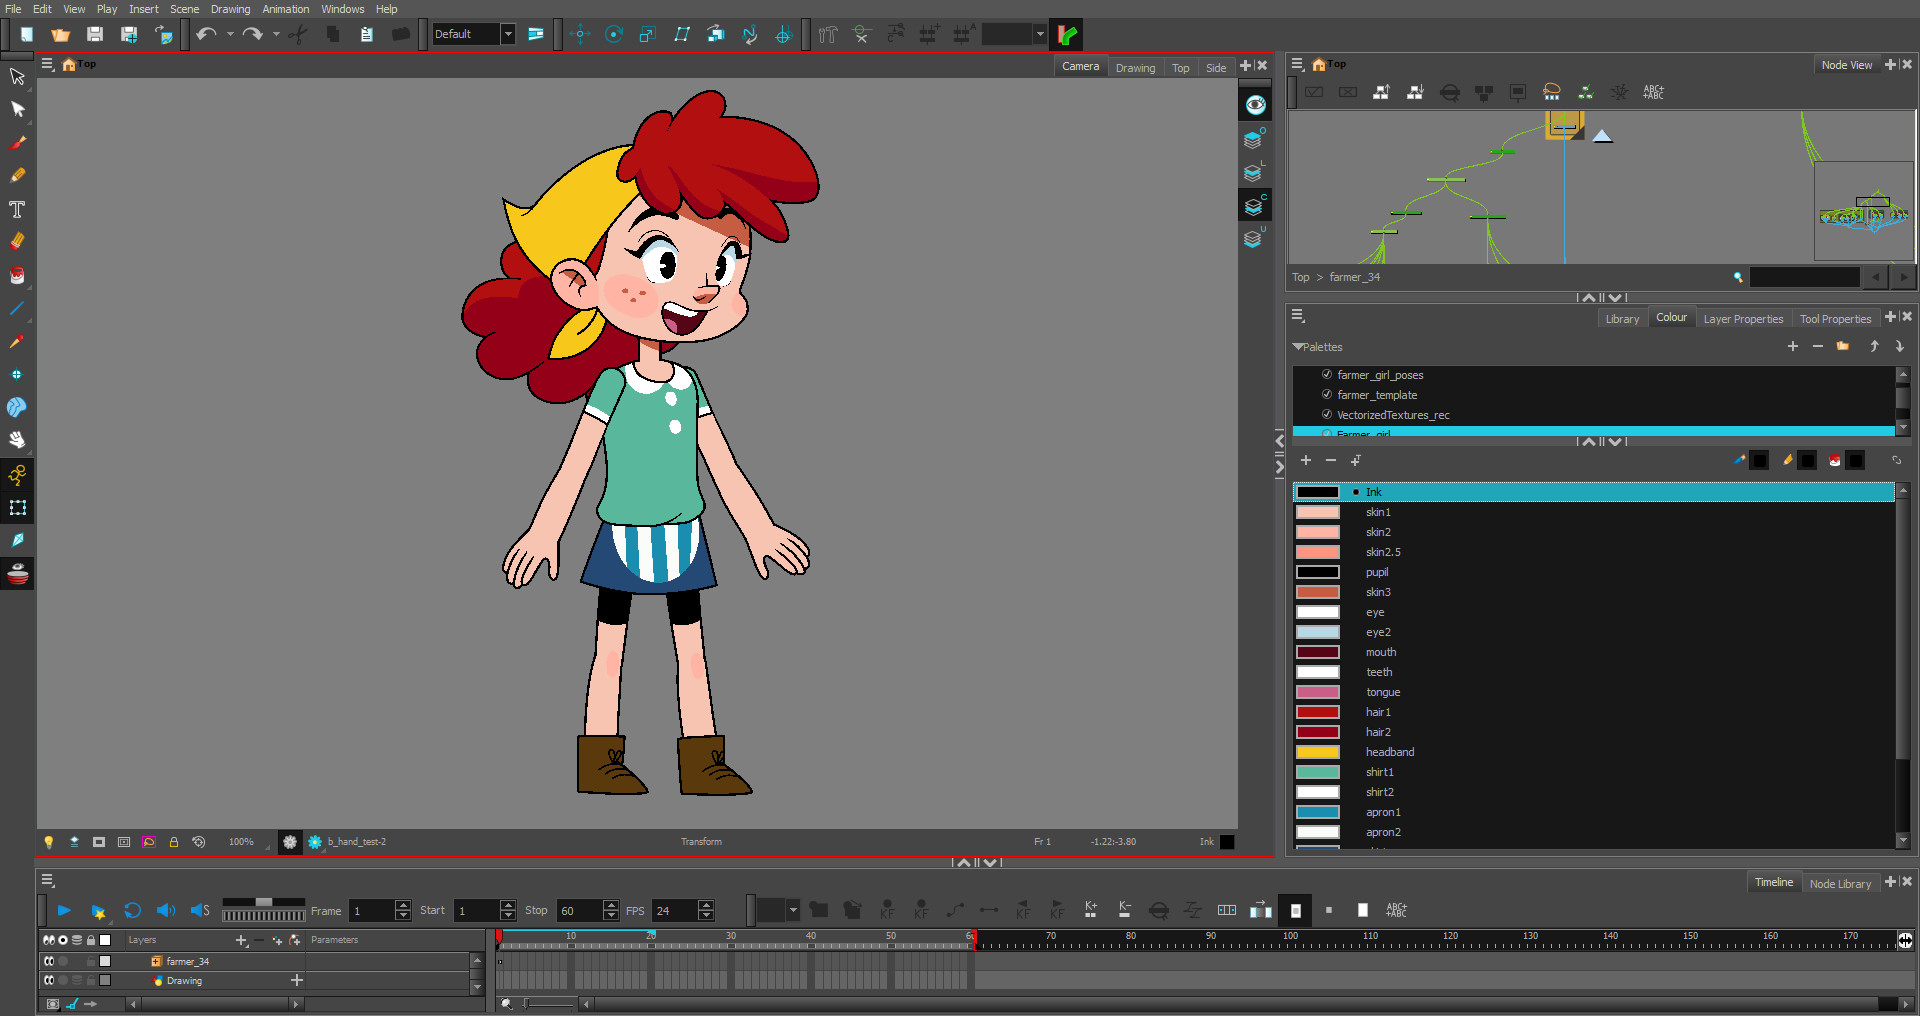Viewport: 1920px width, 1016px height.
Task: Select the Skew advanced animation tool
Action: [x=682, y=34]
